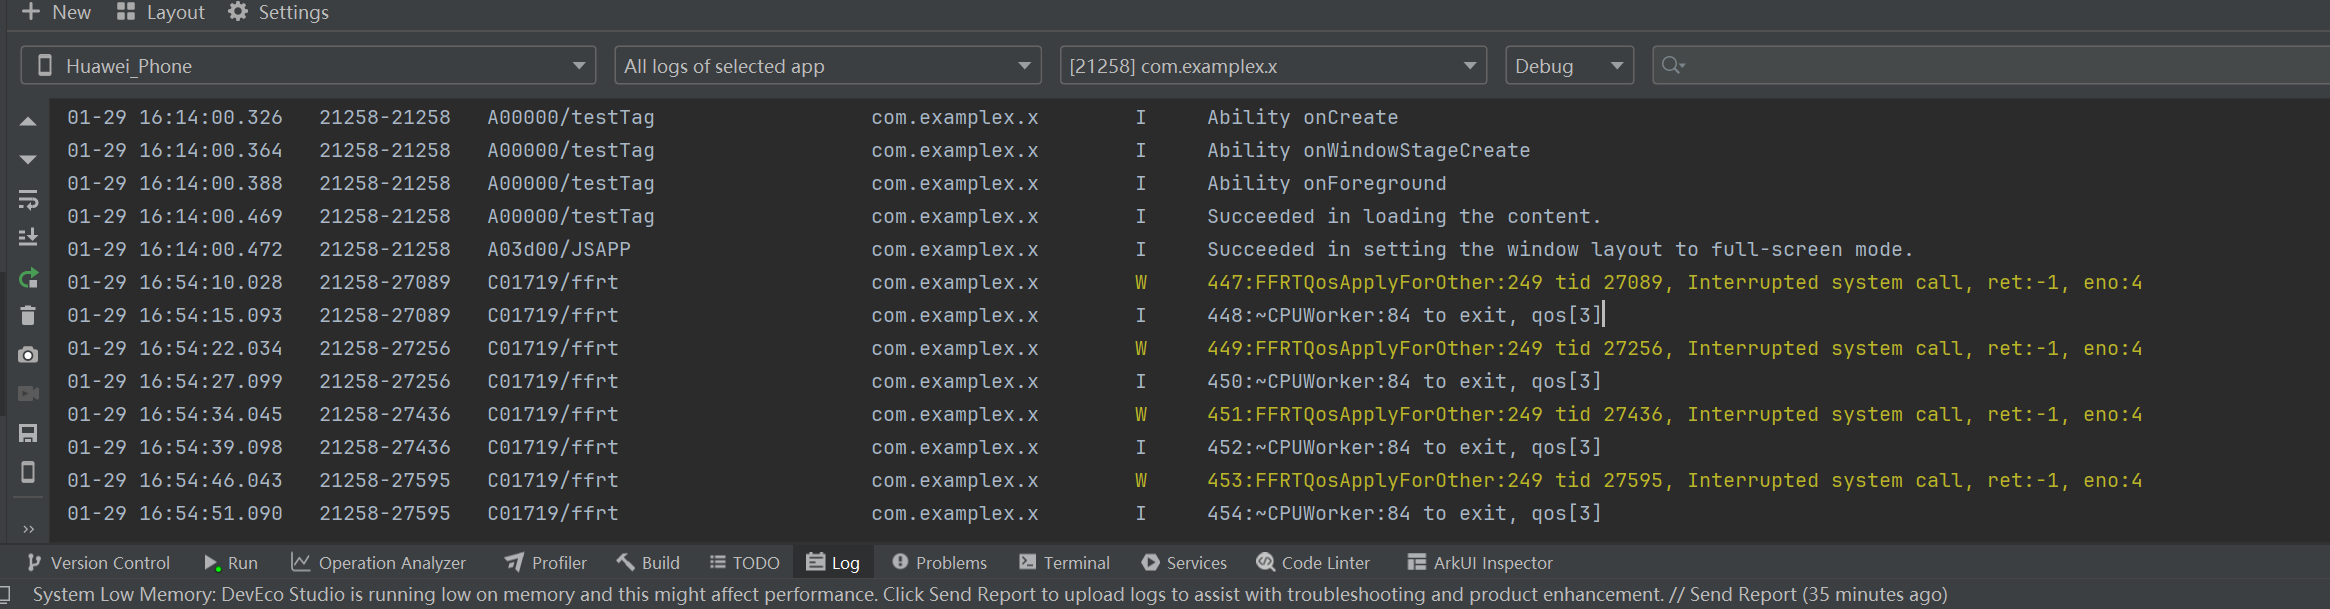2330x609 pixels.
Task: Click the A03d00/JSAPP tag
Action: point(559,250)
